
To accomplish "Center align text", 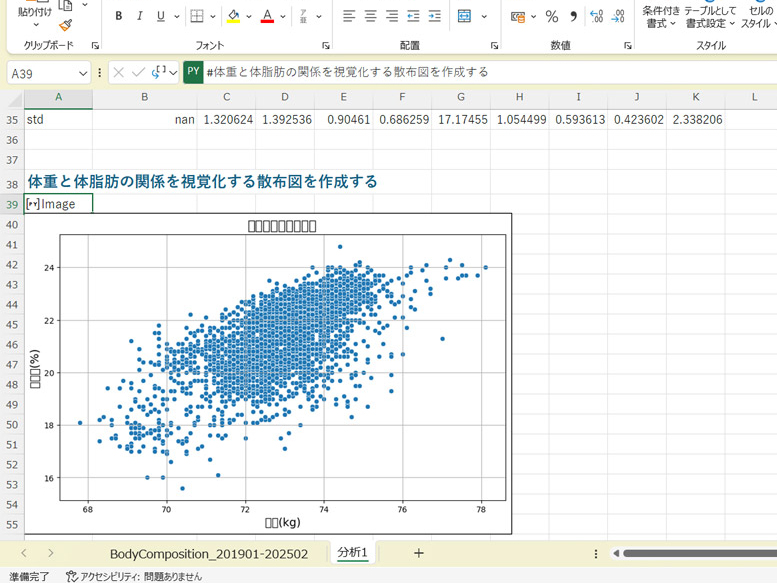I will pos(370,16).
